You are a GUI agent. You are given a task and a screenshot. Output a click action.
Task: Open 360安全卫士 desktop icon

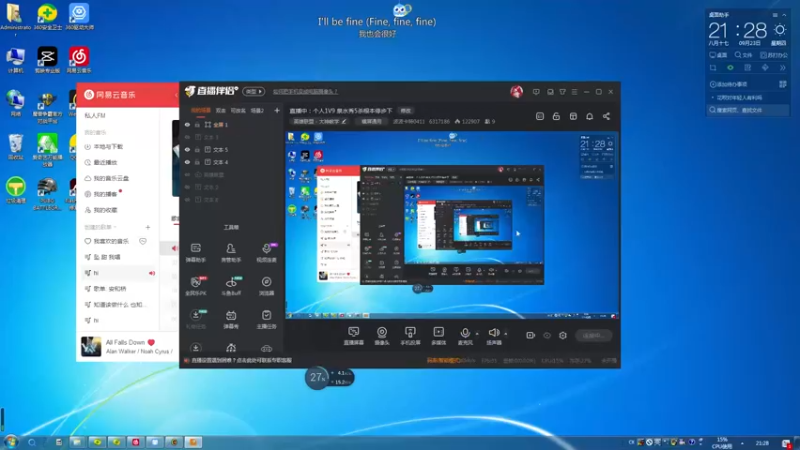tap(47, 17)
